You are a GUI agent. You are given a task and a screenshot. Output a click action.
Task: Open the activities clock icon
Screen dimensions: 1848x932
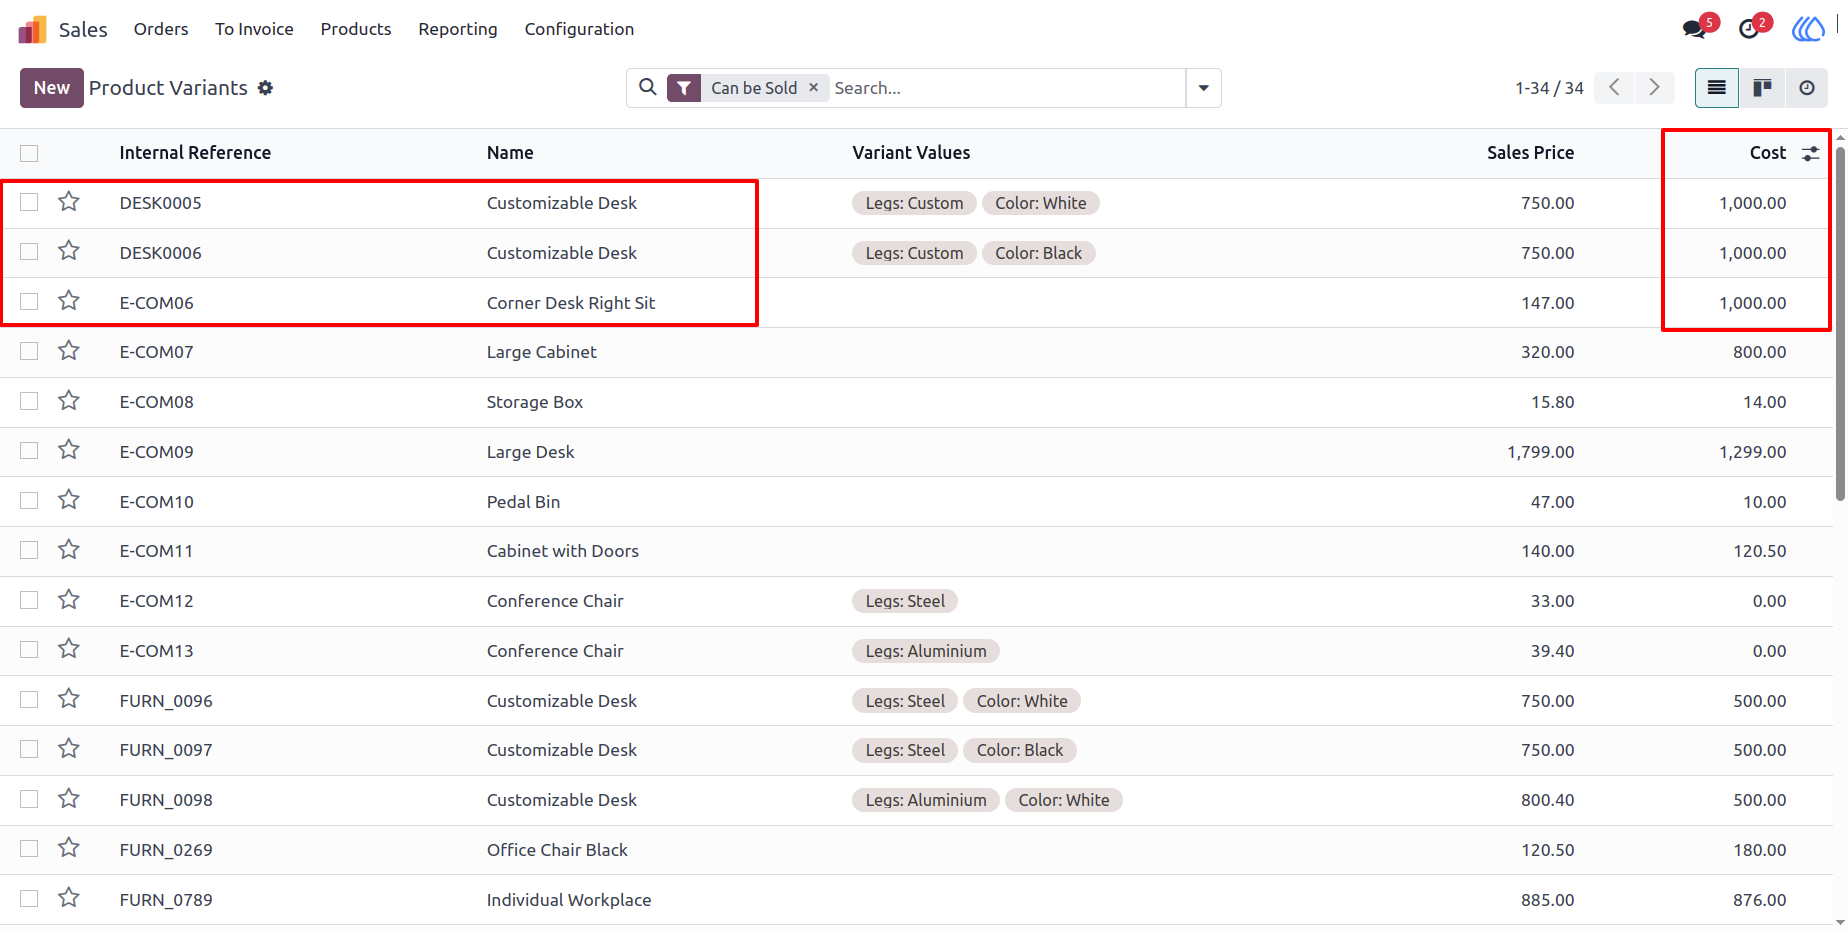[1749, 29]
